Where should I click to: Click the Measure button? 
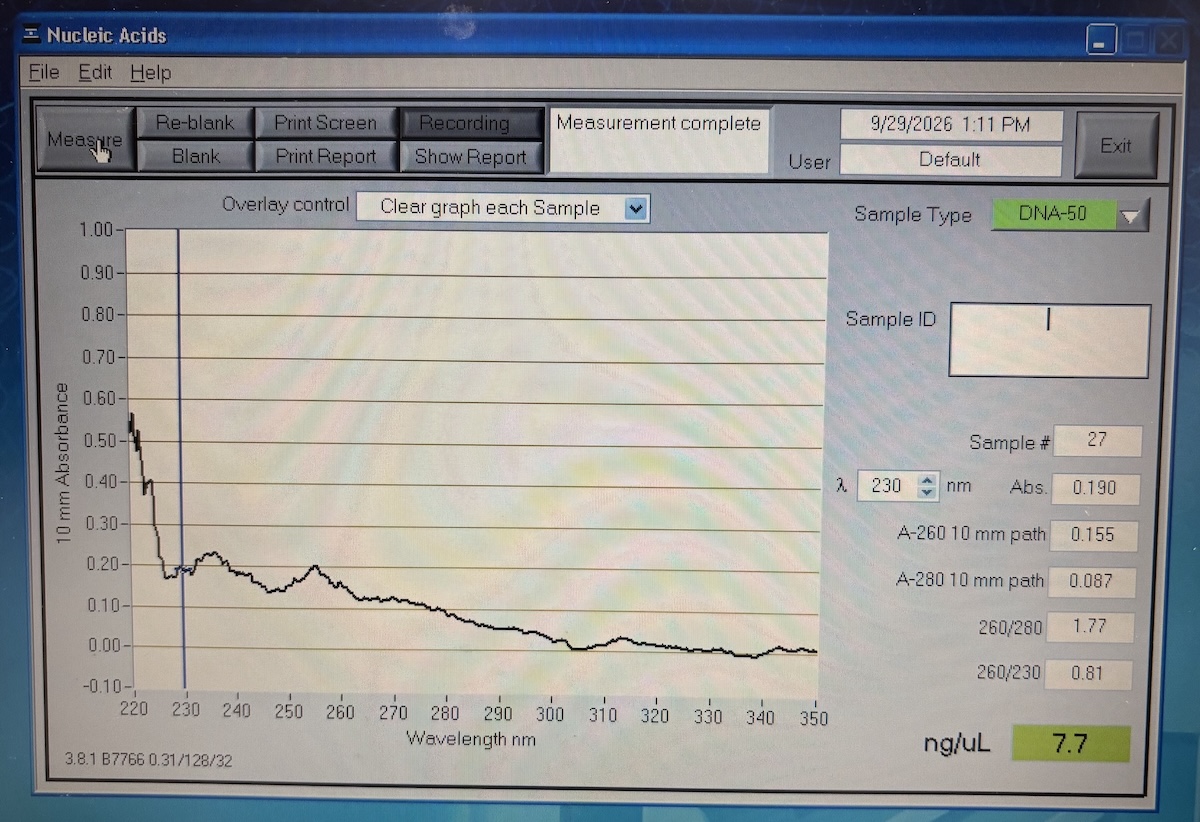(85, 139)
